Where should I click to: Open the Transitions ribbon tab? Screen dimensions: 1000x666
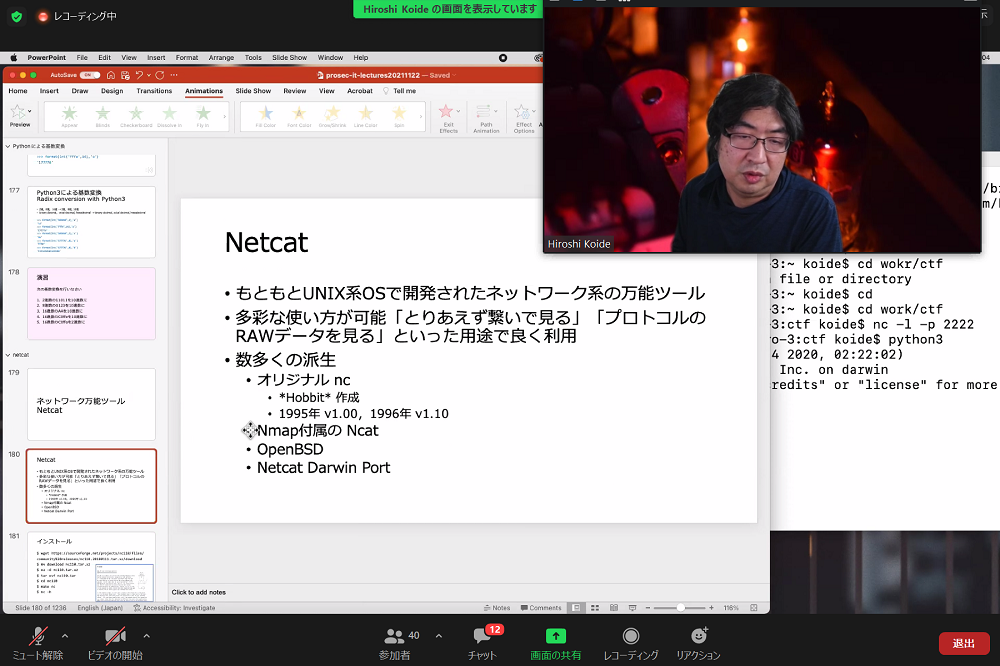(x=154, y=91)
